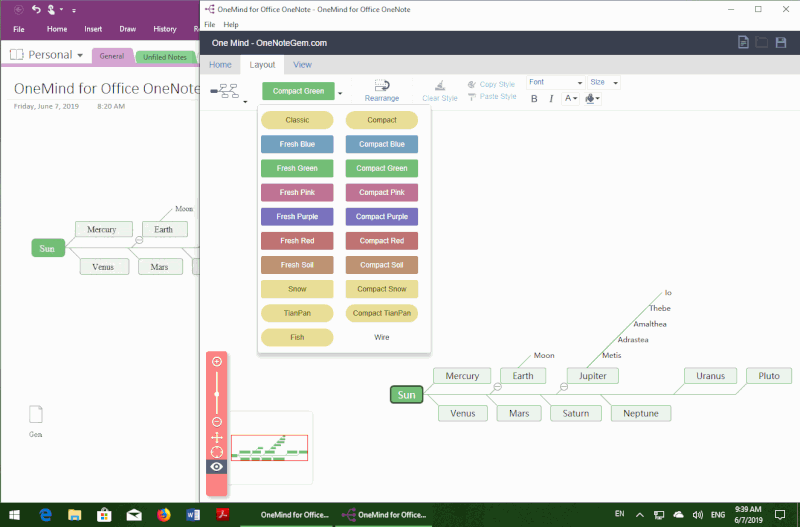Expand the theme dropdown arrow beside Compact Green
Viewport: 800px width, 527px height.
(x=340, y=93)
